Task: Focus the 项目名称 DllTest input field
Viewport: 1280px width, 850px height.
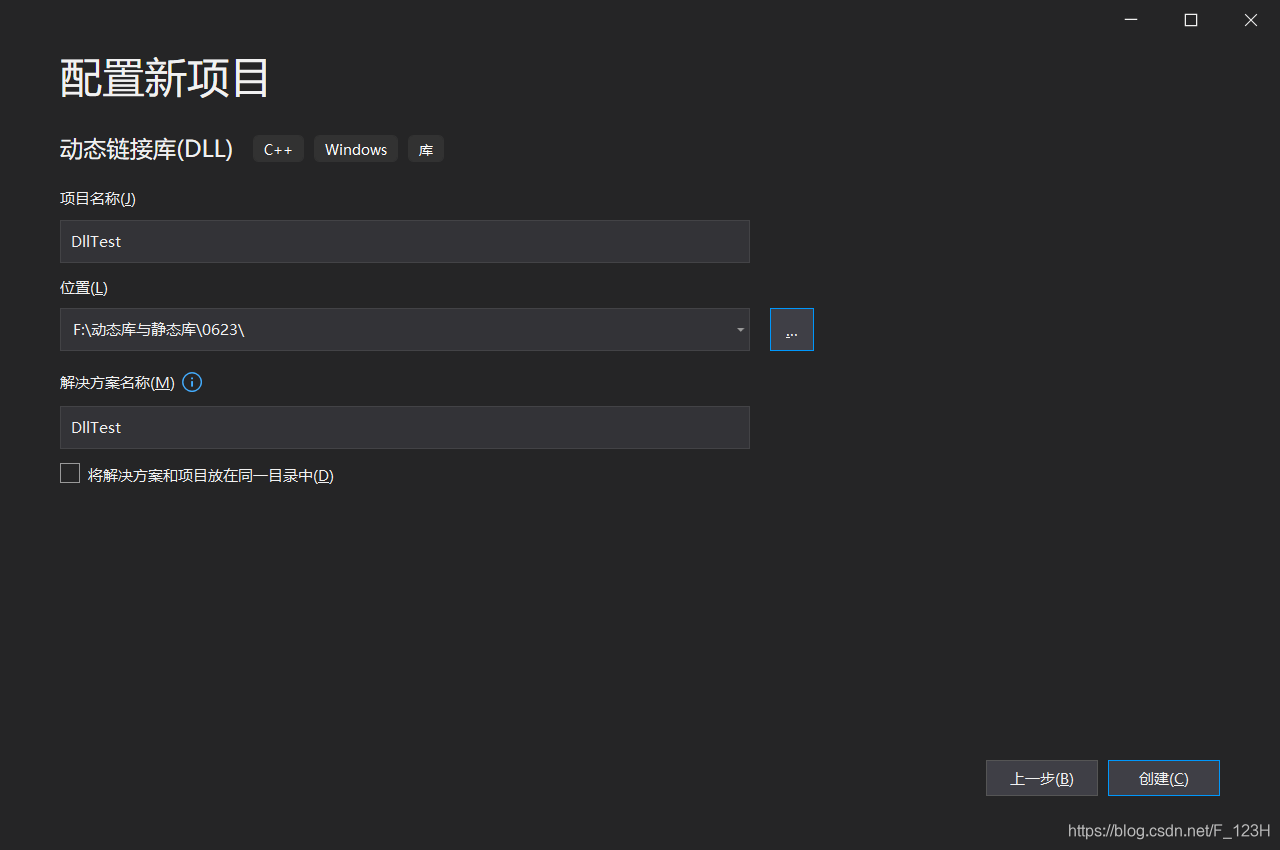Action: (x=405, y=241)
